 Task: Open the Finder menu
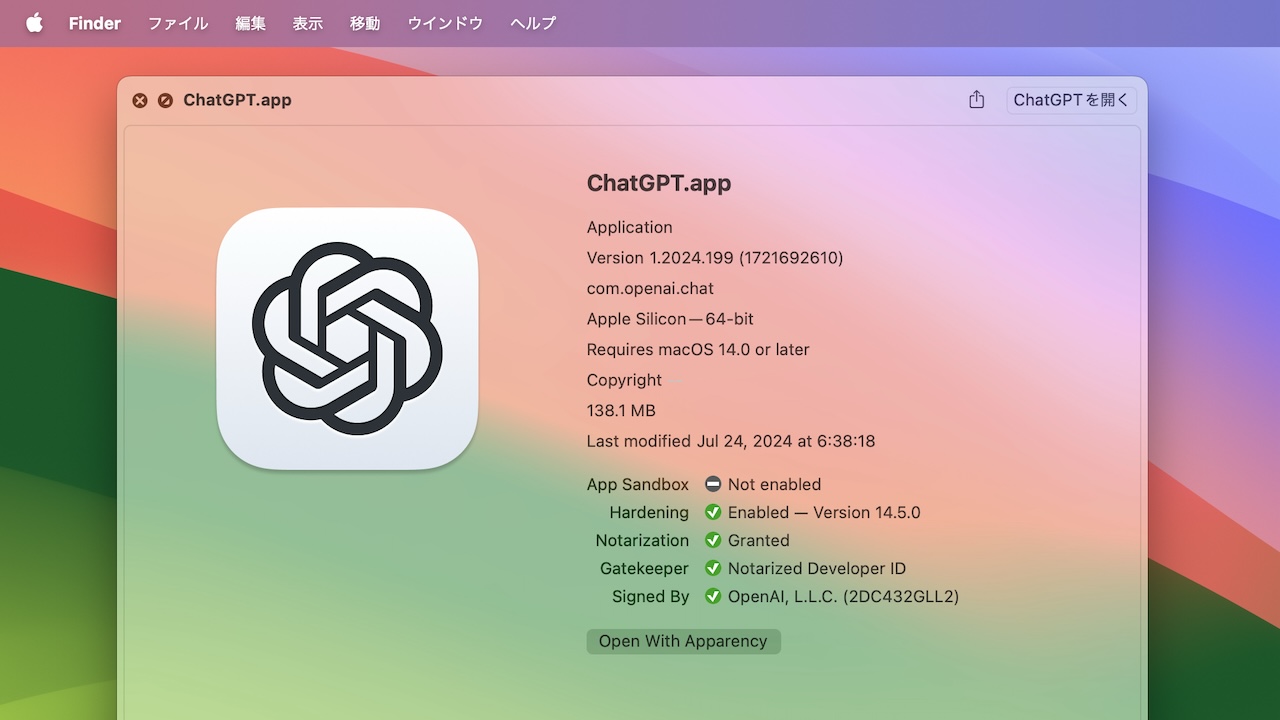(95, 23)
